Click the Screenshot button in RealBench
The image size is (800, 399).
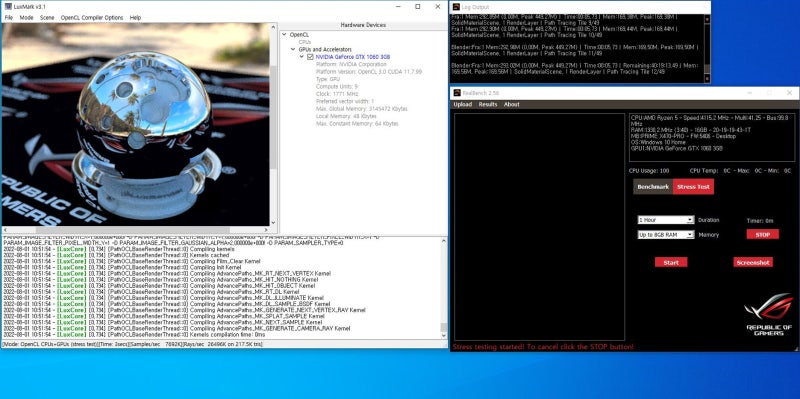point(753,262)
